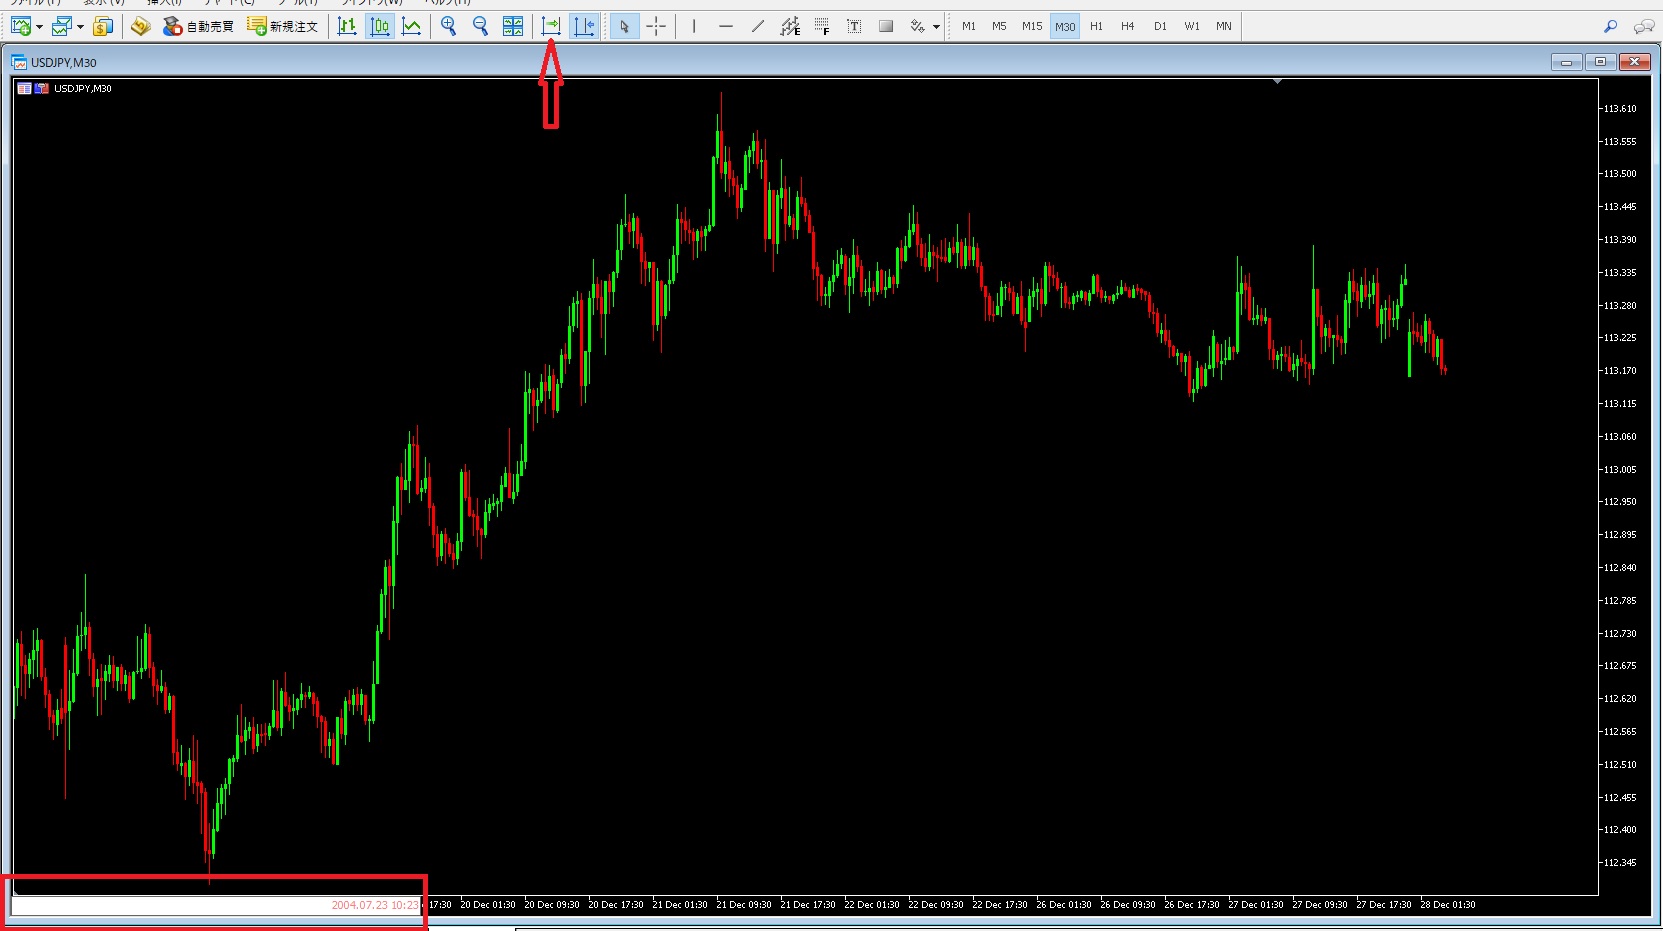Switch timeframe to M1
The height and width of the screenshot is (931, 1663).
(969, 26)
